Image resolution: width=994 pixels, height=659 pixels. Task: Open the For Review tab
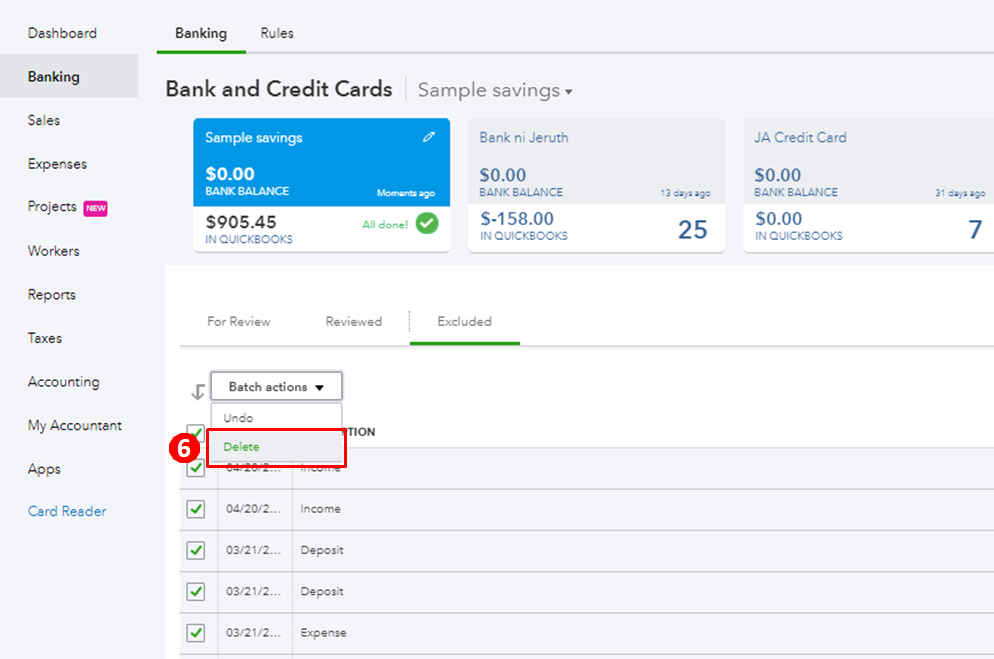click(x=238, y=322)
